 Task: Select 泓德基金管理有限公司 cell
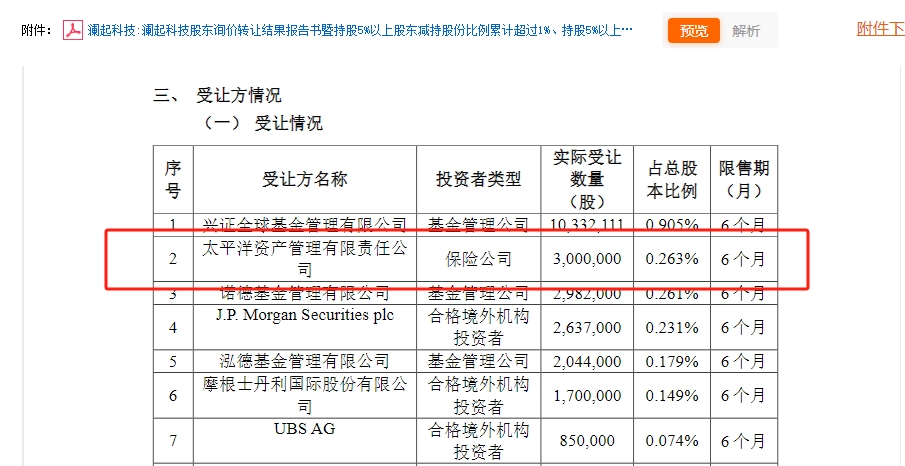pyautogui.click(x=305, y=361)
